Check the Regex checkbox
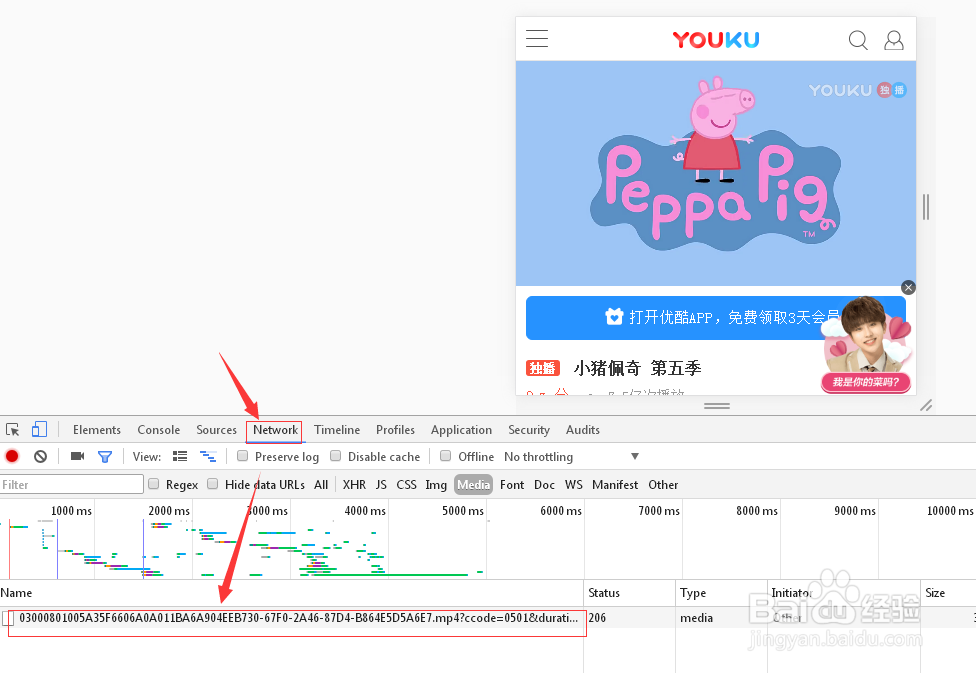976x673 pixels. [154, 484]
